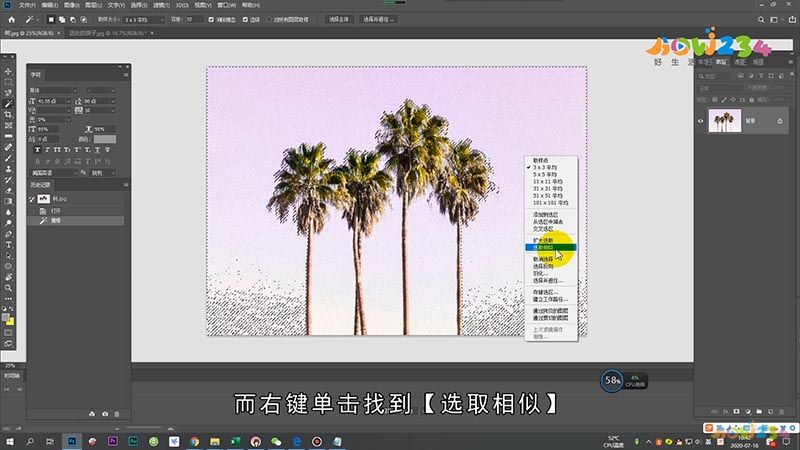Viewport: 800px width, 450px height.
Task: Open the Filter (滤镜) menu
Action: tap(161, 5)
